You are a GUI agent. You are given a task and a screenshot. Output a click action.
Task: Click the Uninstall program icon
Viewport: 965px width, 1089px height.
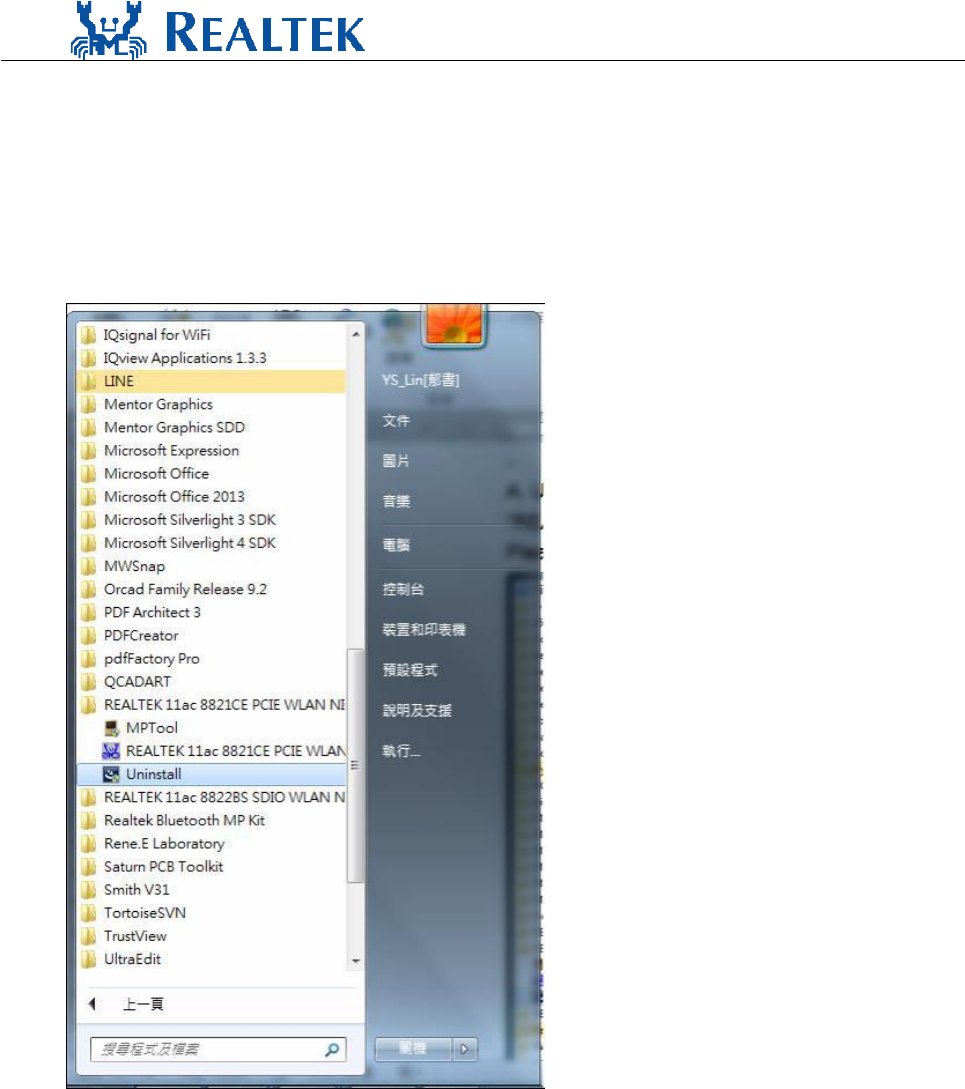click(111, 774)
